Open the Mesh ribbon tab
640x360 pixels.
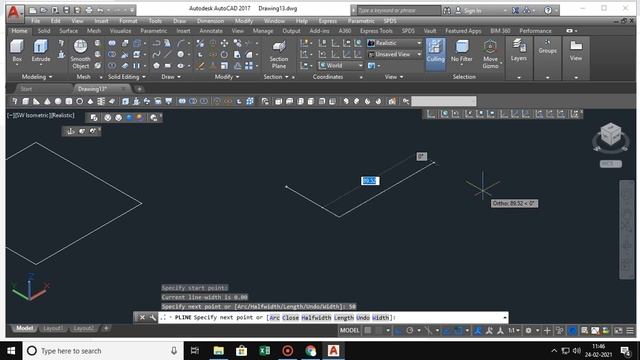tap(93, 31)
